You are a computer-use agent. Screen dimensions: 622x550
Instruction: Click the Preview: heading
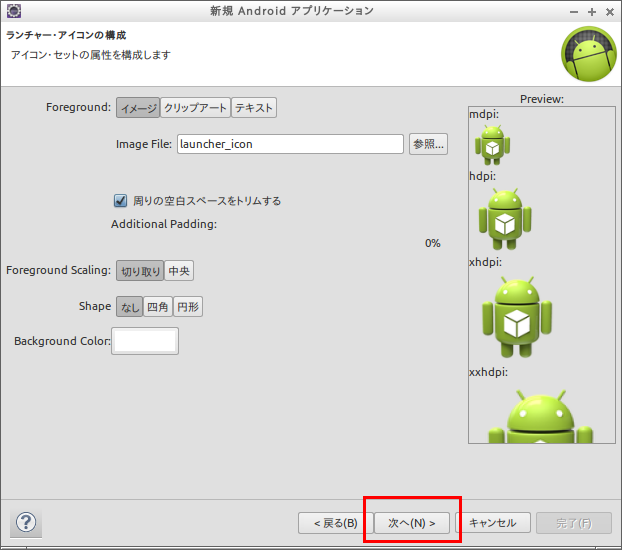(542, 99)
